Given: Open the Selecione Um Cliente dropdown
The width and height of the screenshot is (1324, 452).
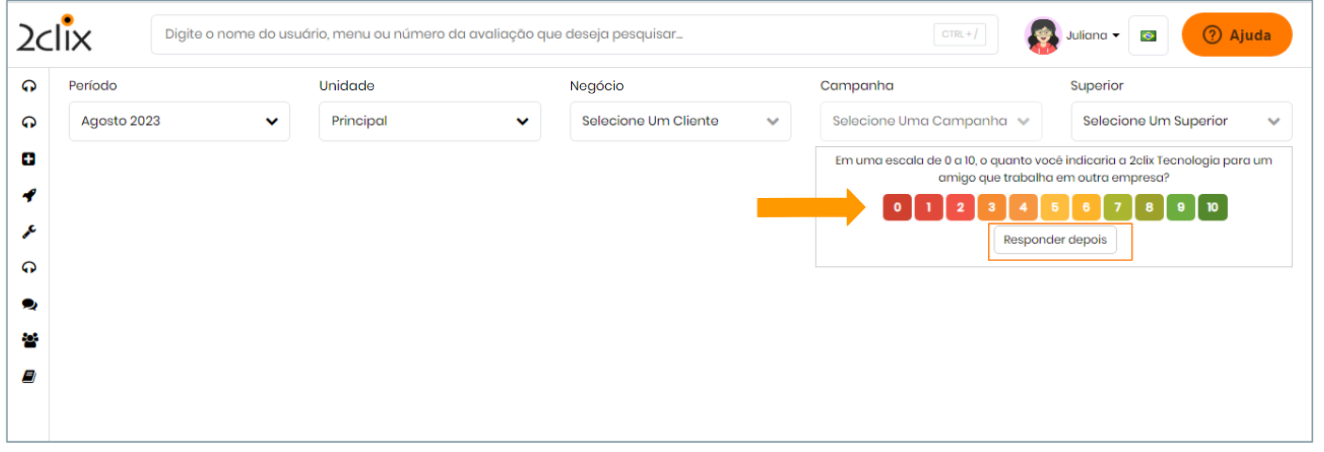Looking at the screenshot, I should click(x=680, y=121).
